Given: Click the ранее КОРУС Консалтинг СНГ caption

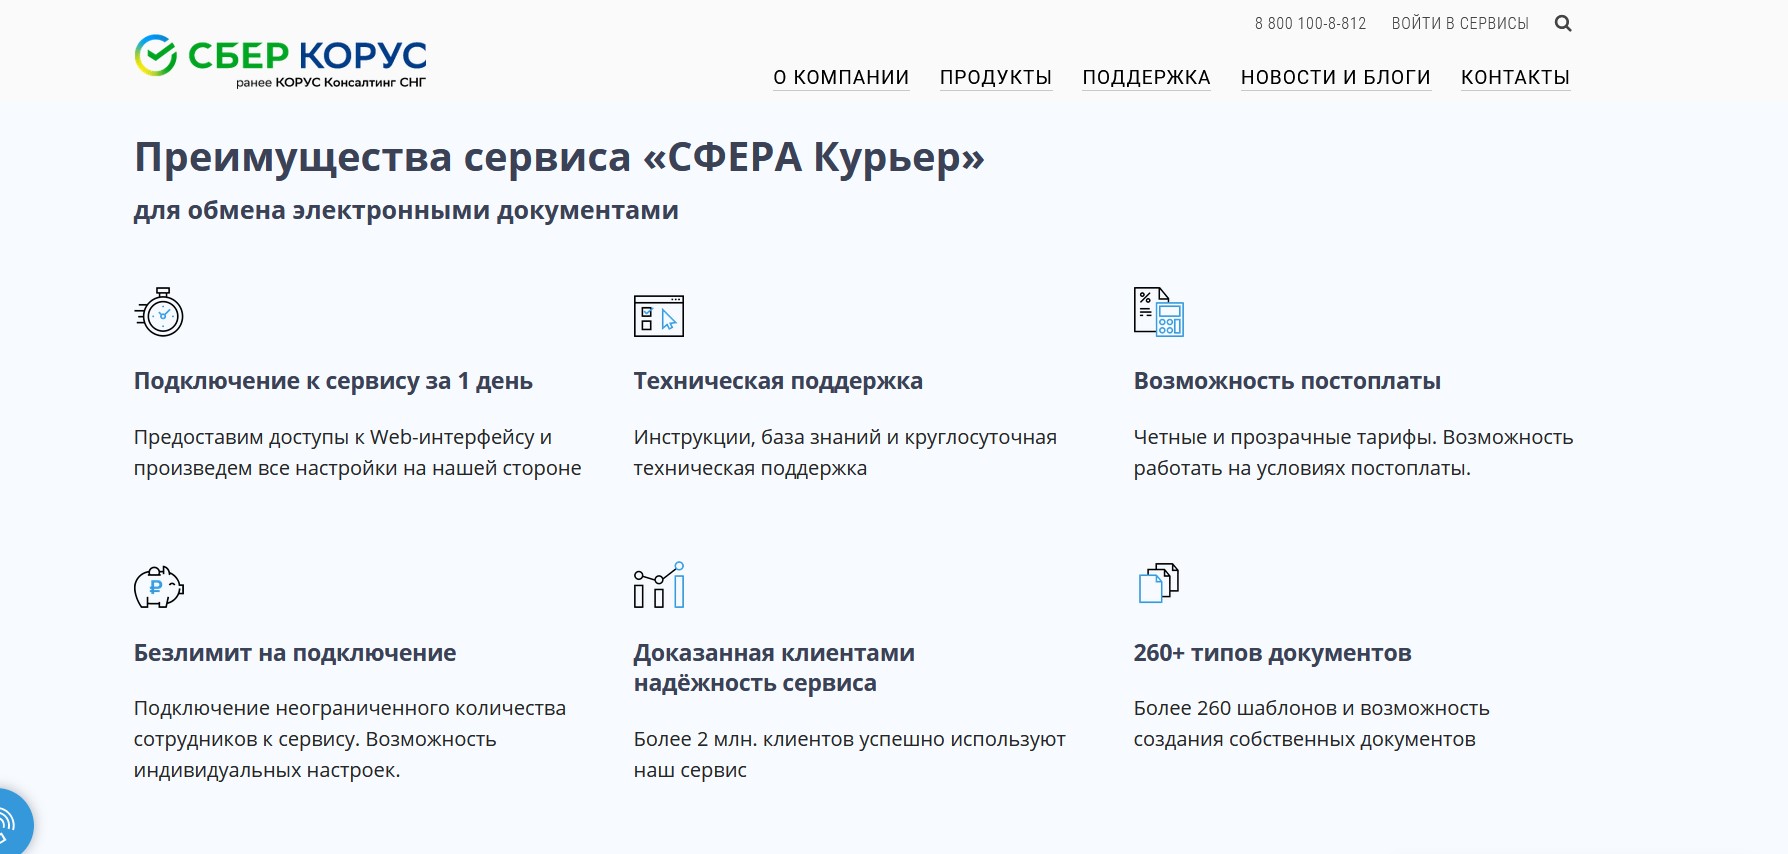Looking at the screenshot, I should click(331, 83).
